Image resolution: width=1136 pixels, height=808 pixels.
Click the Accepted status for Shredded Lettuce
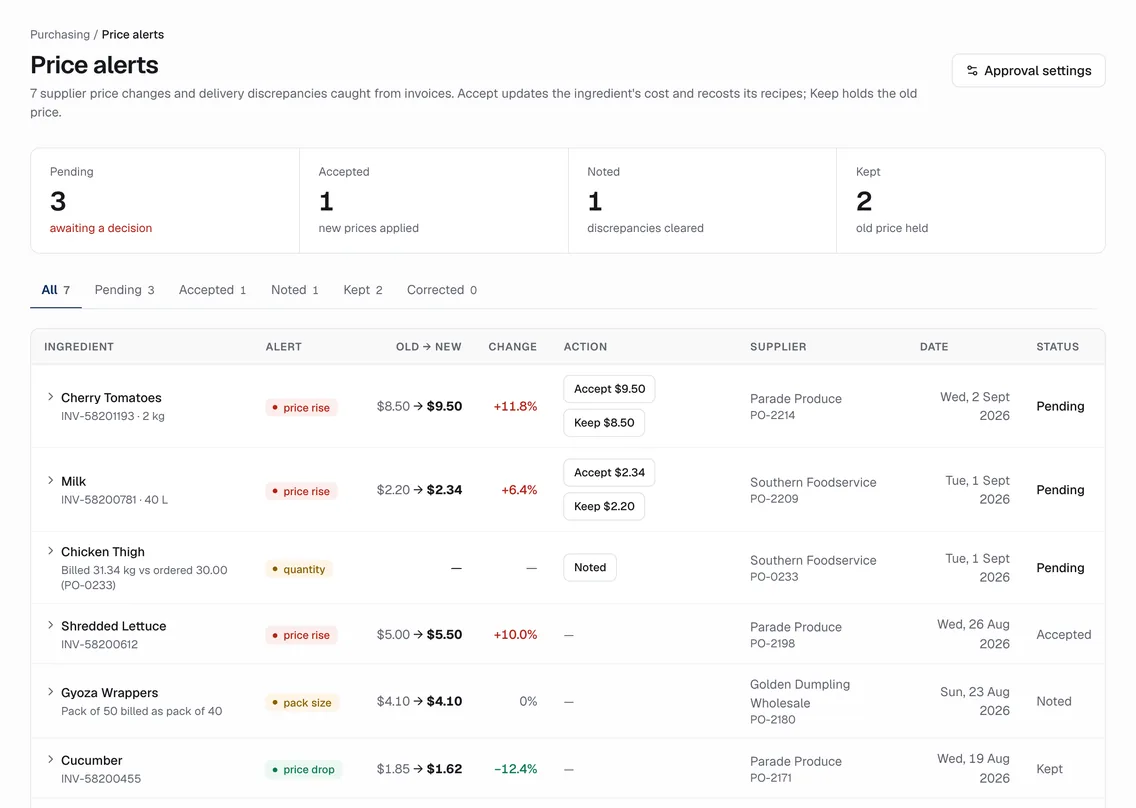click(1063, 635)
